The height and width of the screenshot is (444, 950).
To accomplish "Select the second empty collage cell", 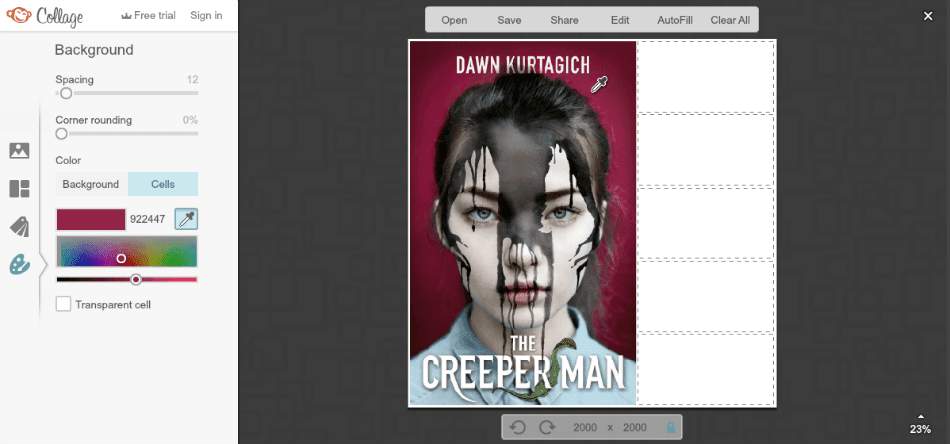I will click(x=706, y=150).
